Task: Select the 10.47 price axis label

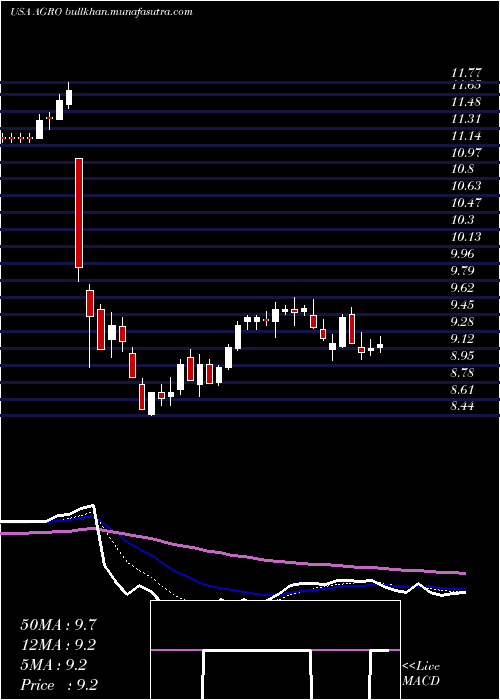Action: pyautogui.click(x=467, y=204)
